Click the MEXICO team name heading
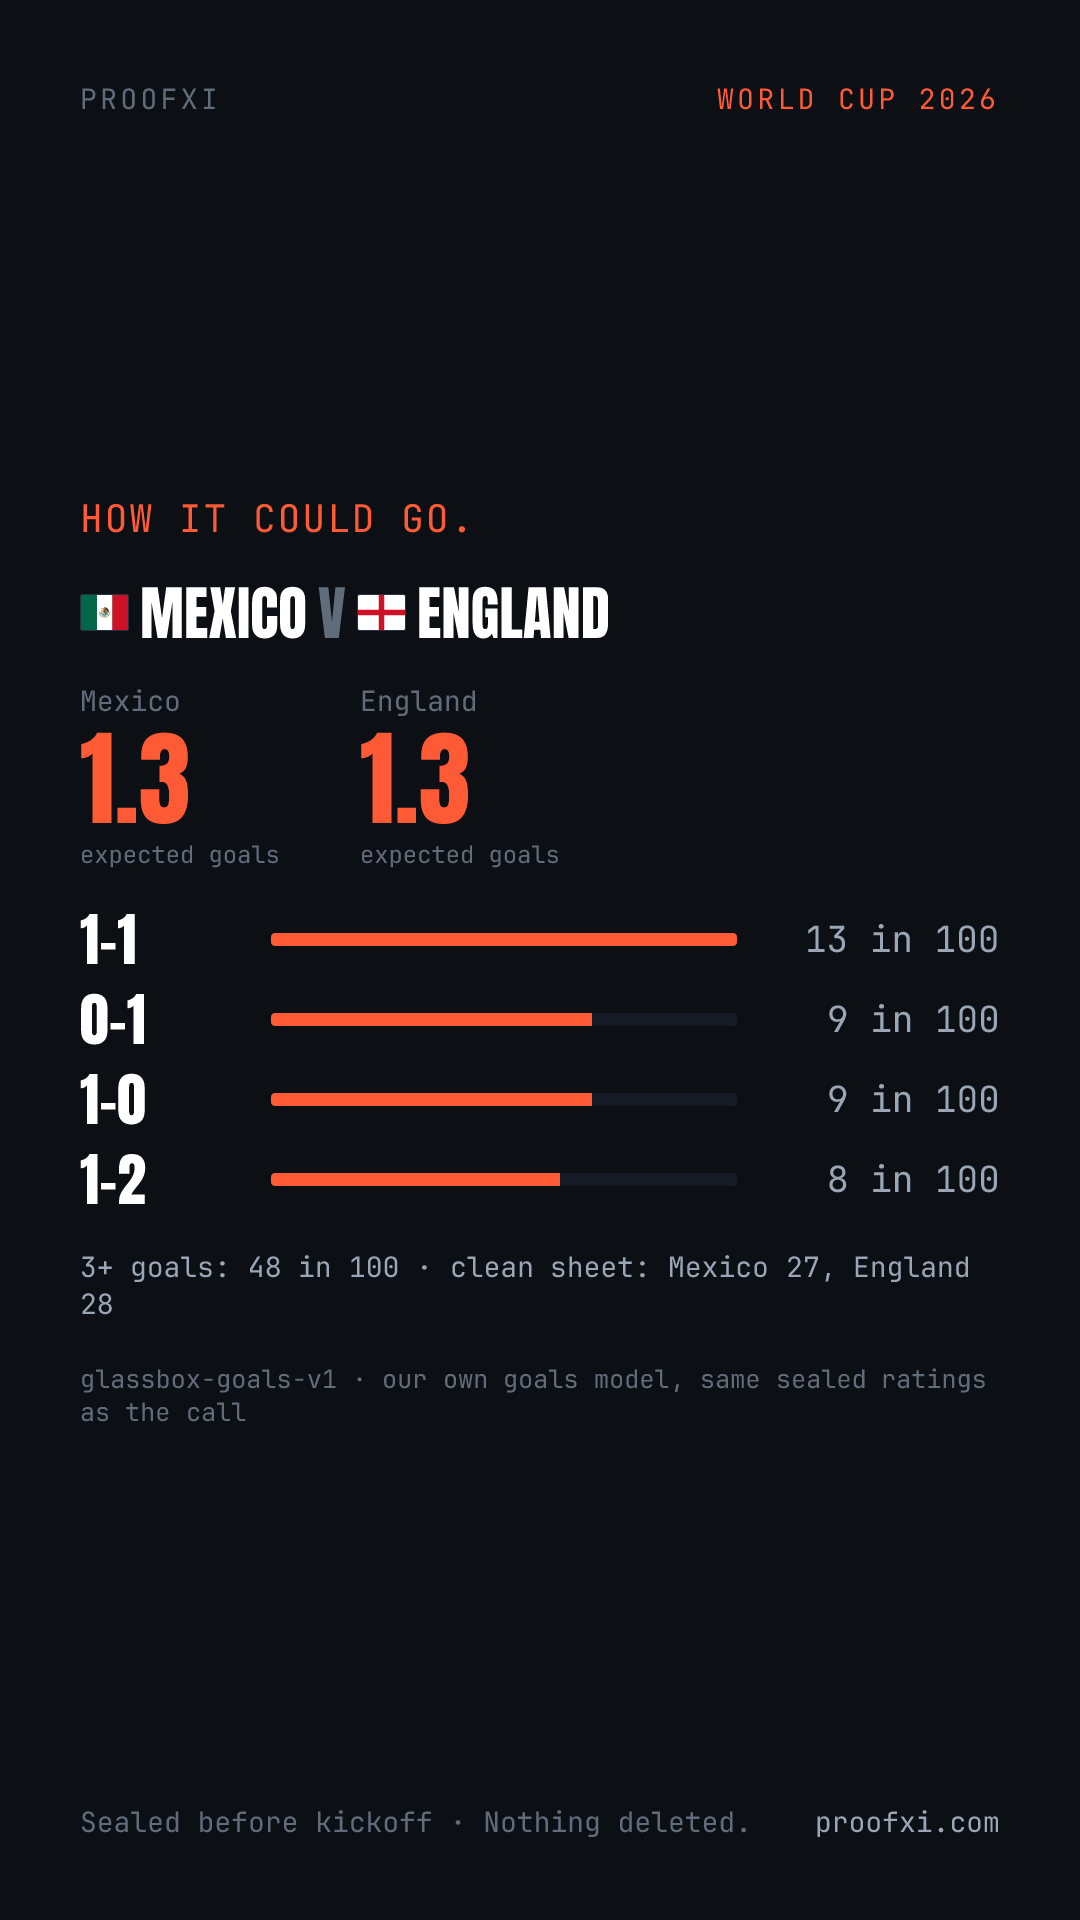The image size is (1080, 1920). [224, 613]
